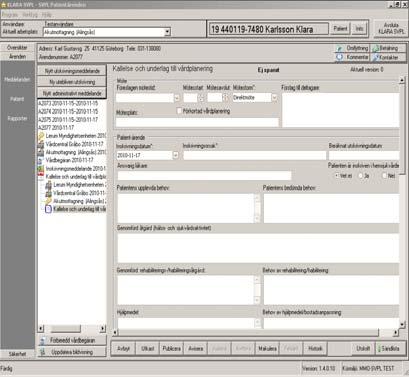The height and width of the screenshot is (377, 409).
Task: Select the Nej radio button
Action: point(385,175)
